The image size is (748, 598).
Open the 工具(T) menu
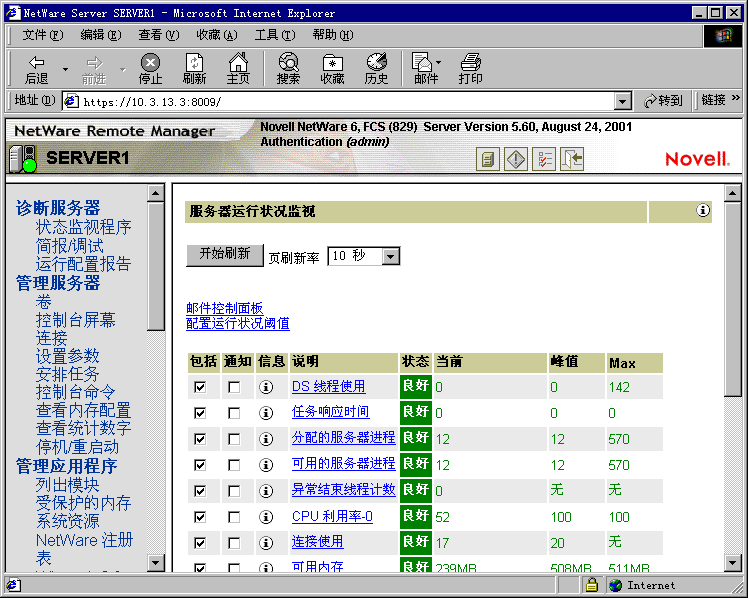tap(275, 35)
